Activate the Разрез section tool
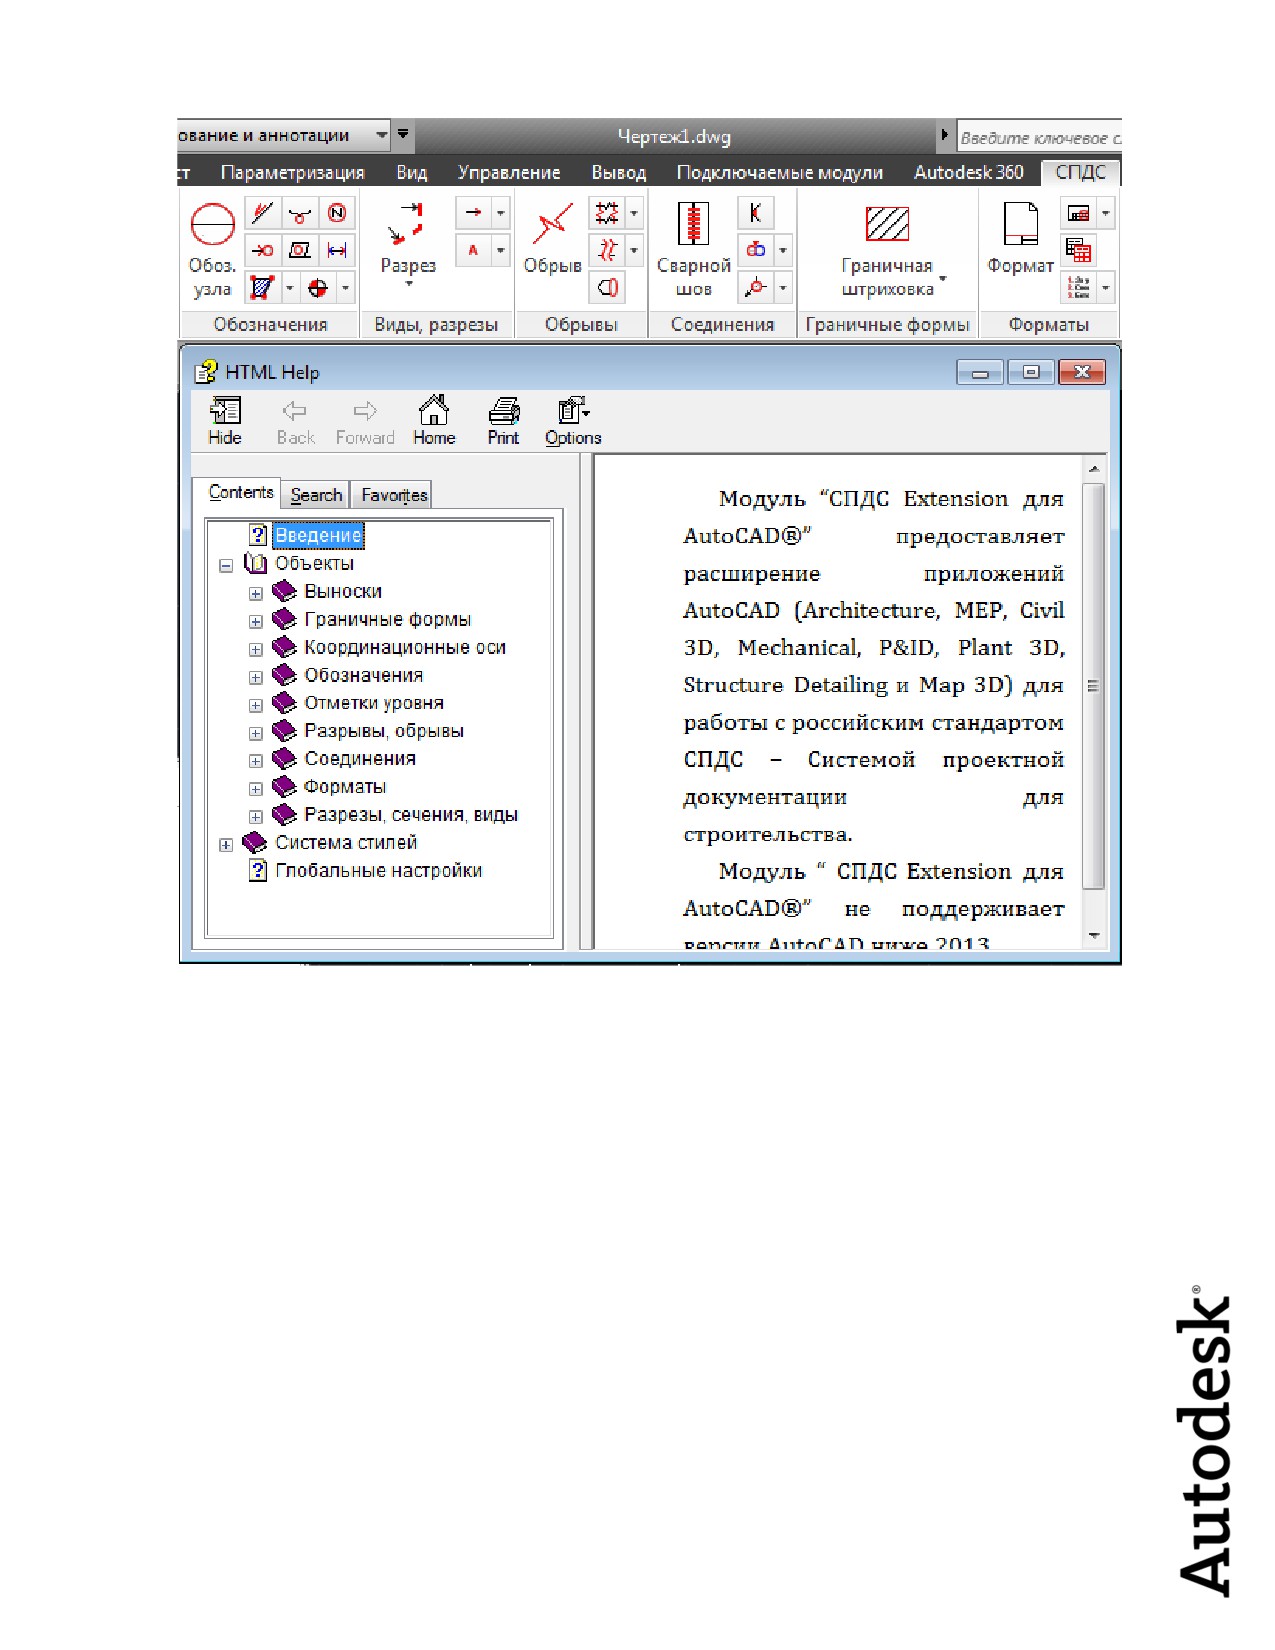 click(x=408, y=243)
